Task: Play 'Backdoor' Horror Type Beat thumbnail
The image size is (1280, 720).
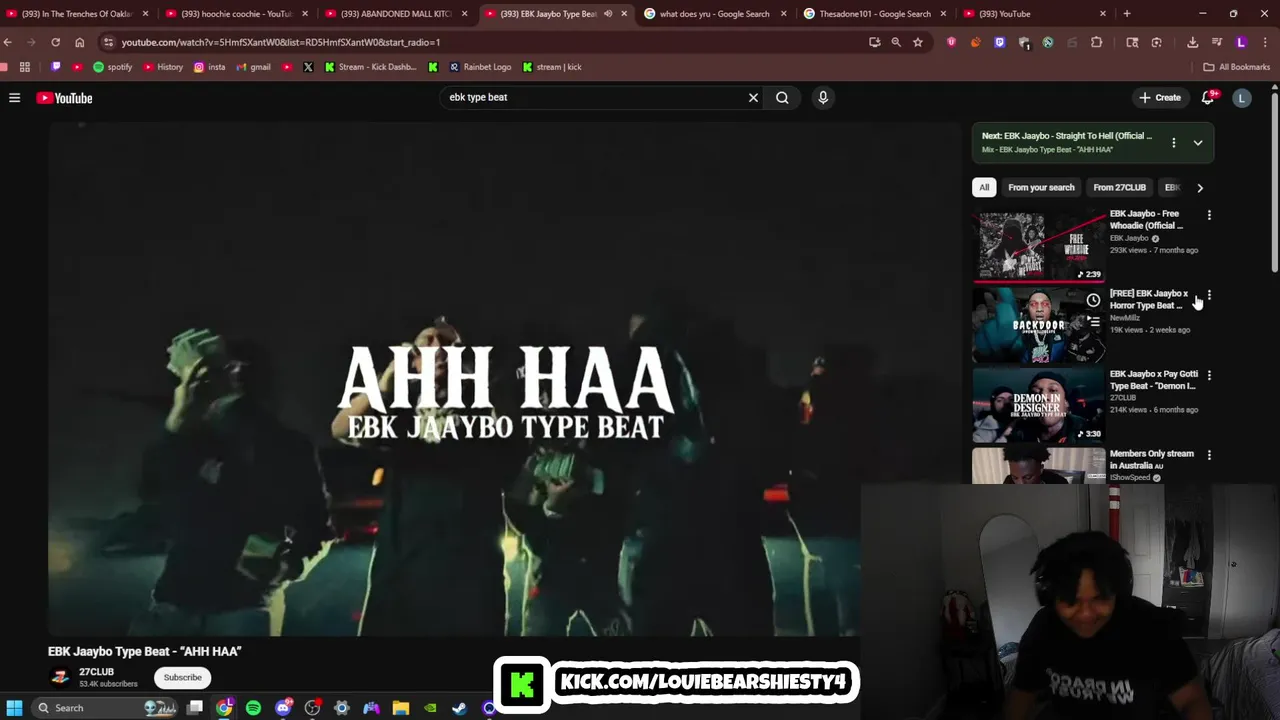Action: (x=1039, y=325)
